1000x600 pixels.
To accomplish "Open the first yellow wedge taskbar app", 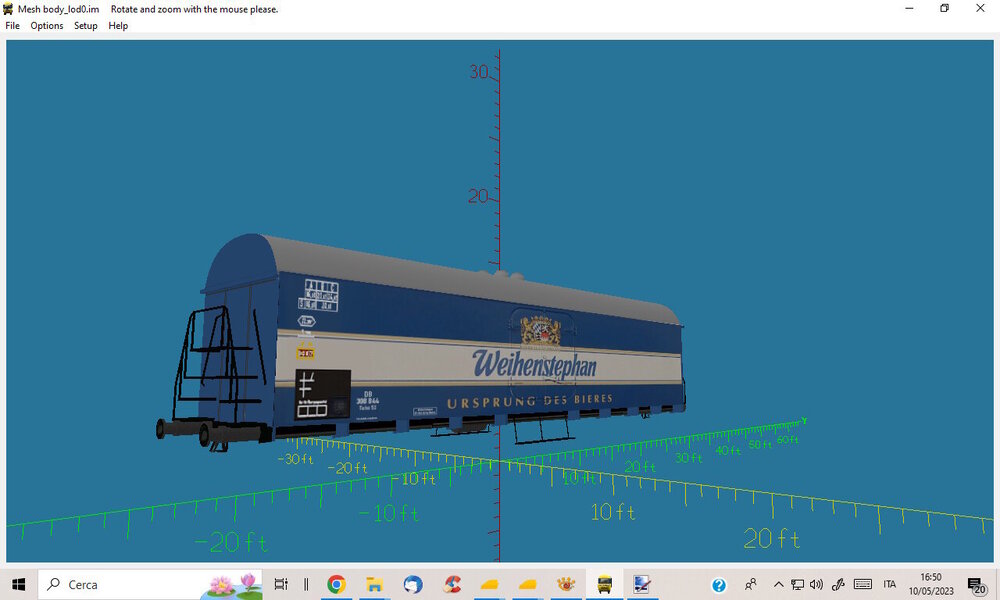I will pos(489,584).
